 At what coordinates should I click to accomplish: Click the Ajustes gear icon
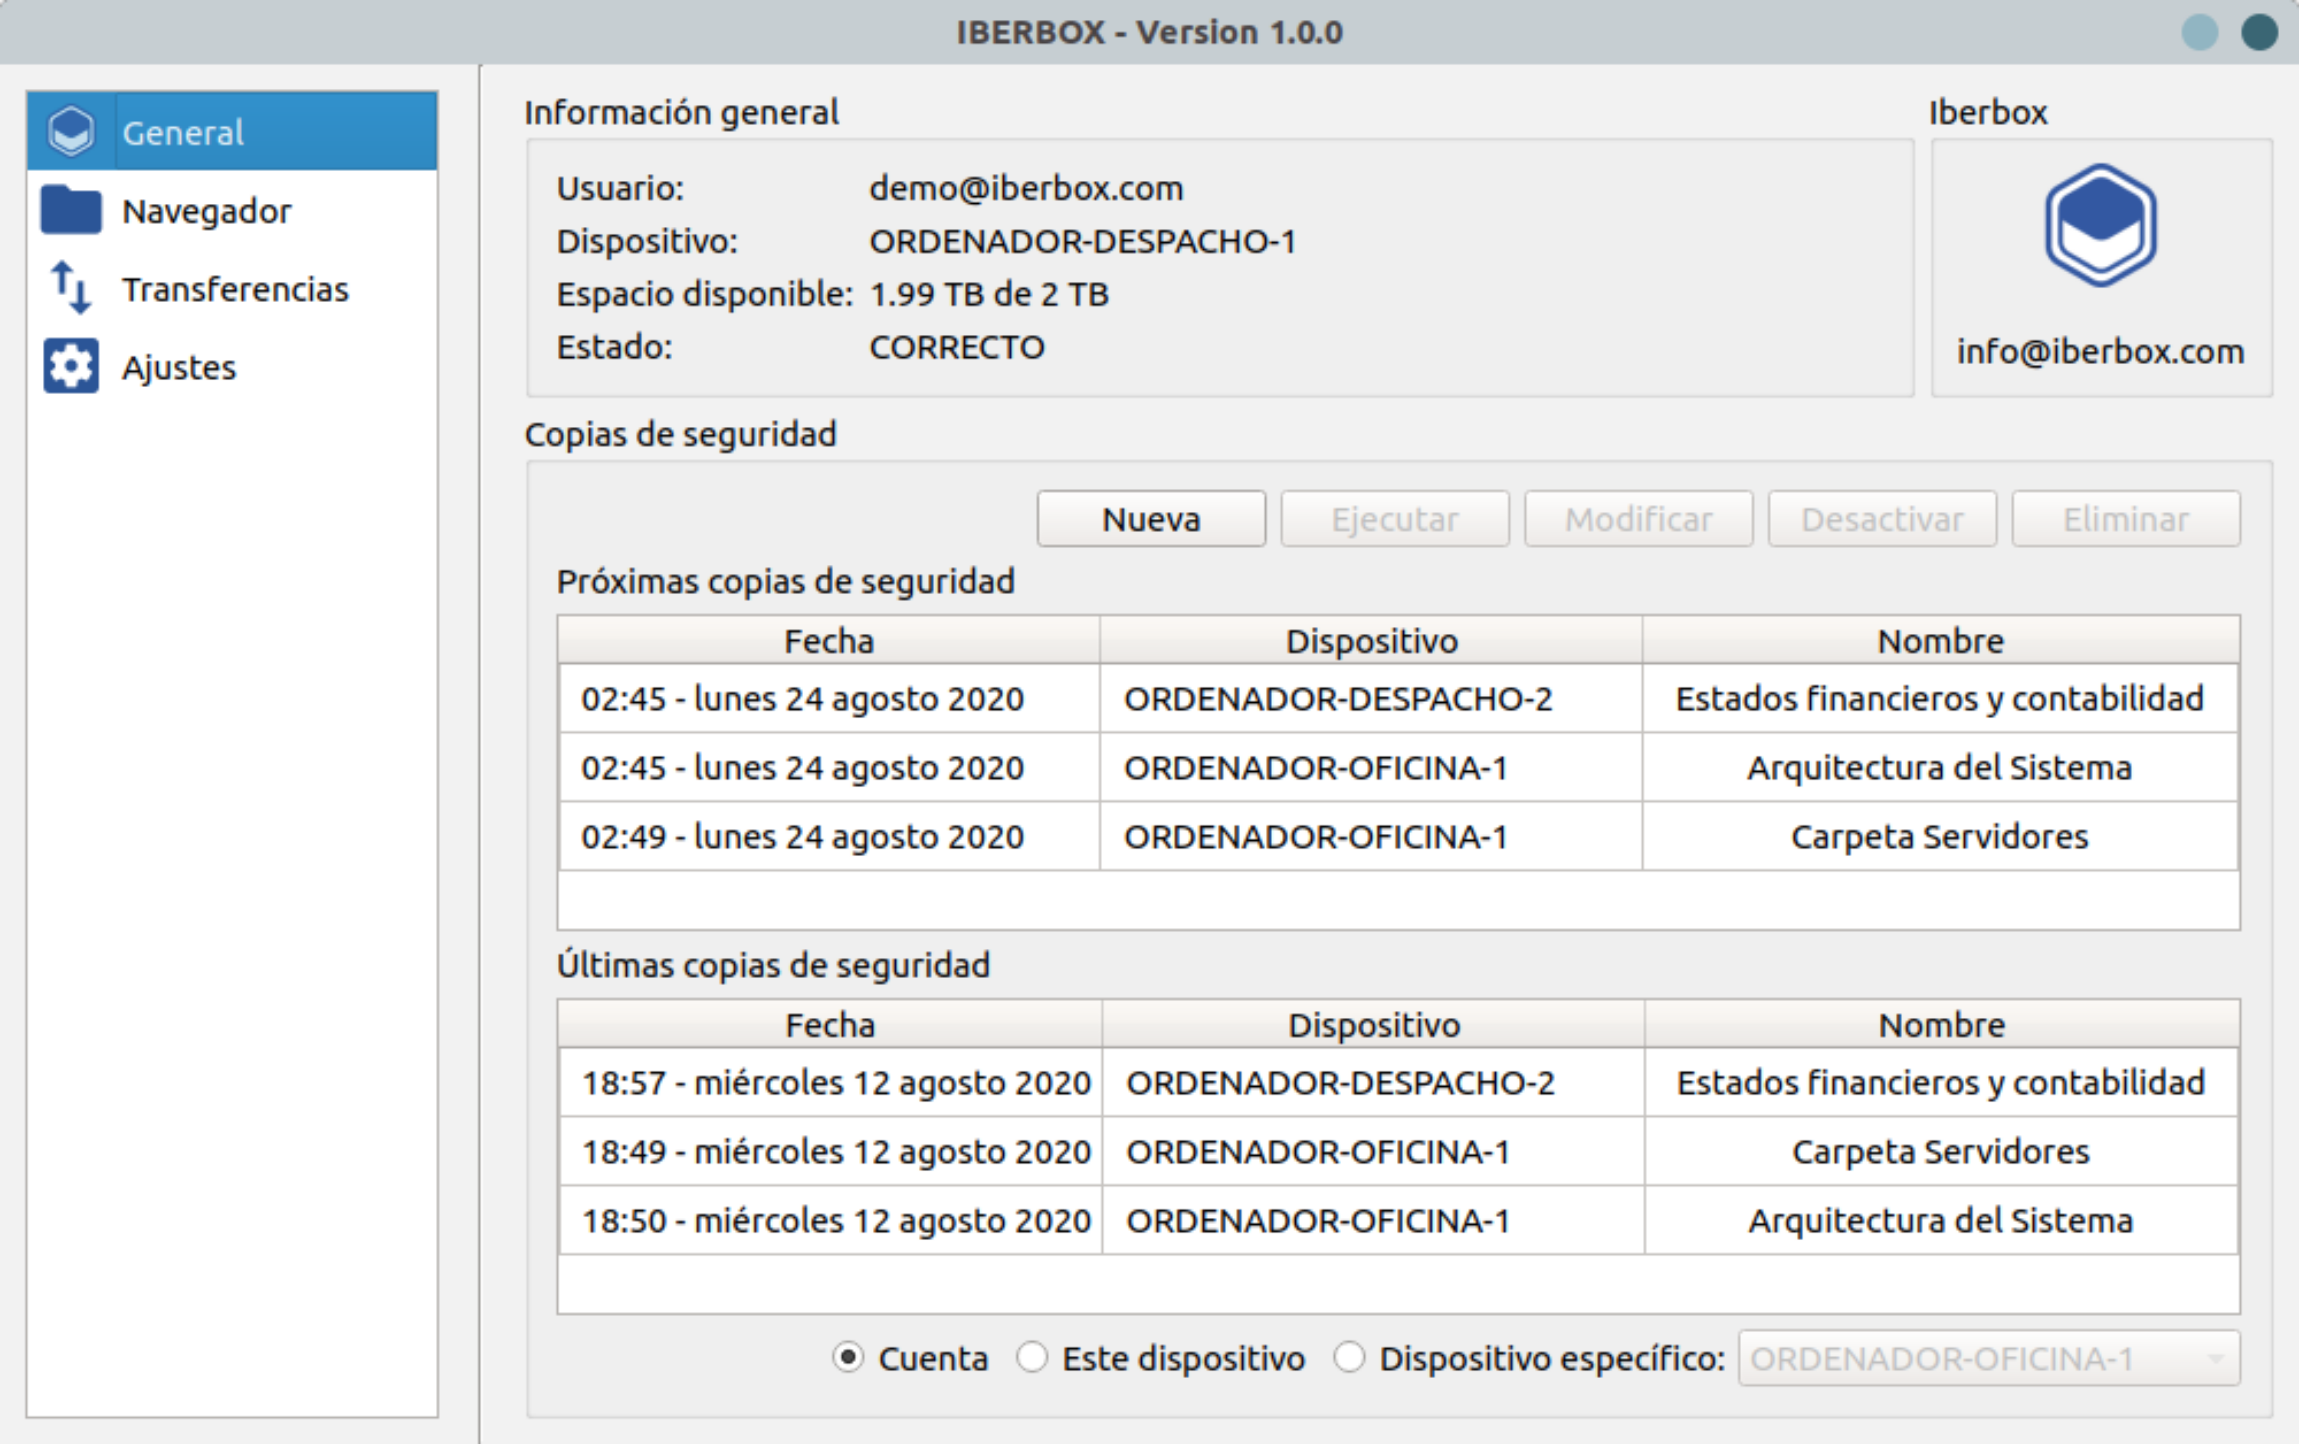click(71, 366)
